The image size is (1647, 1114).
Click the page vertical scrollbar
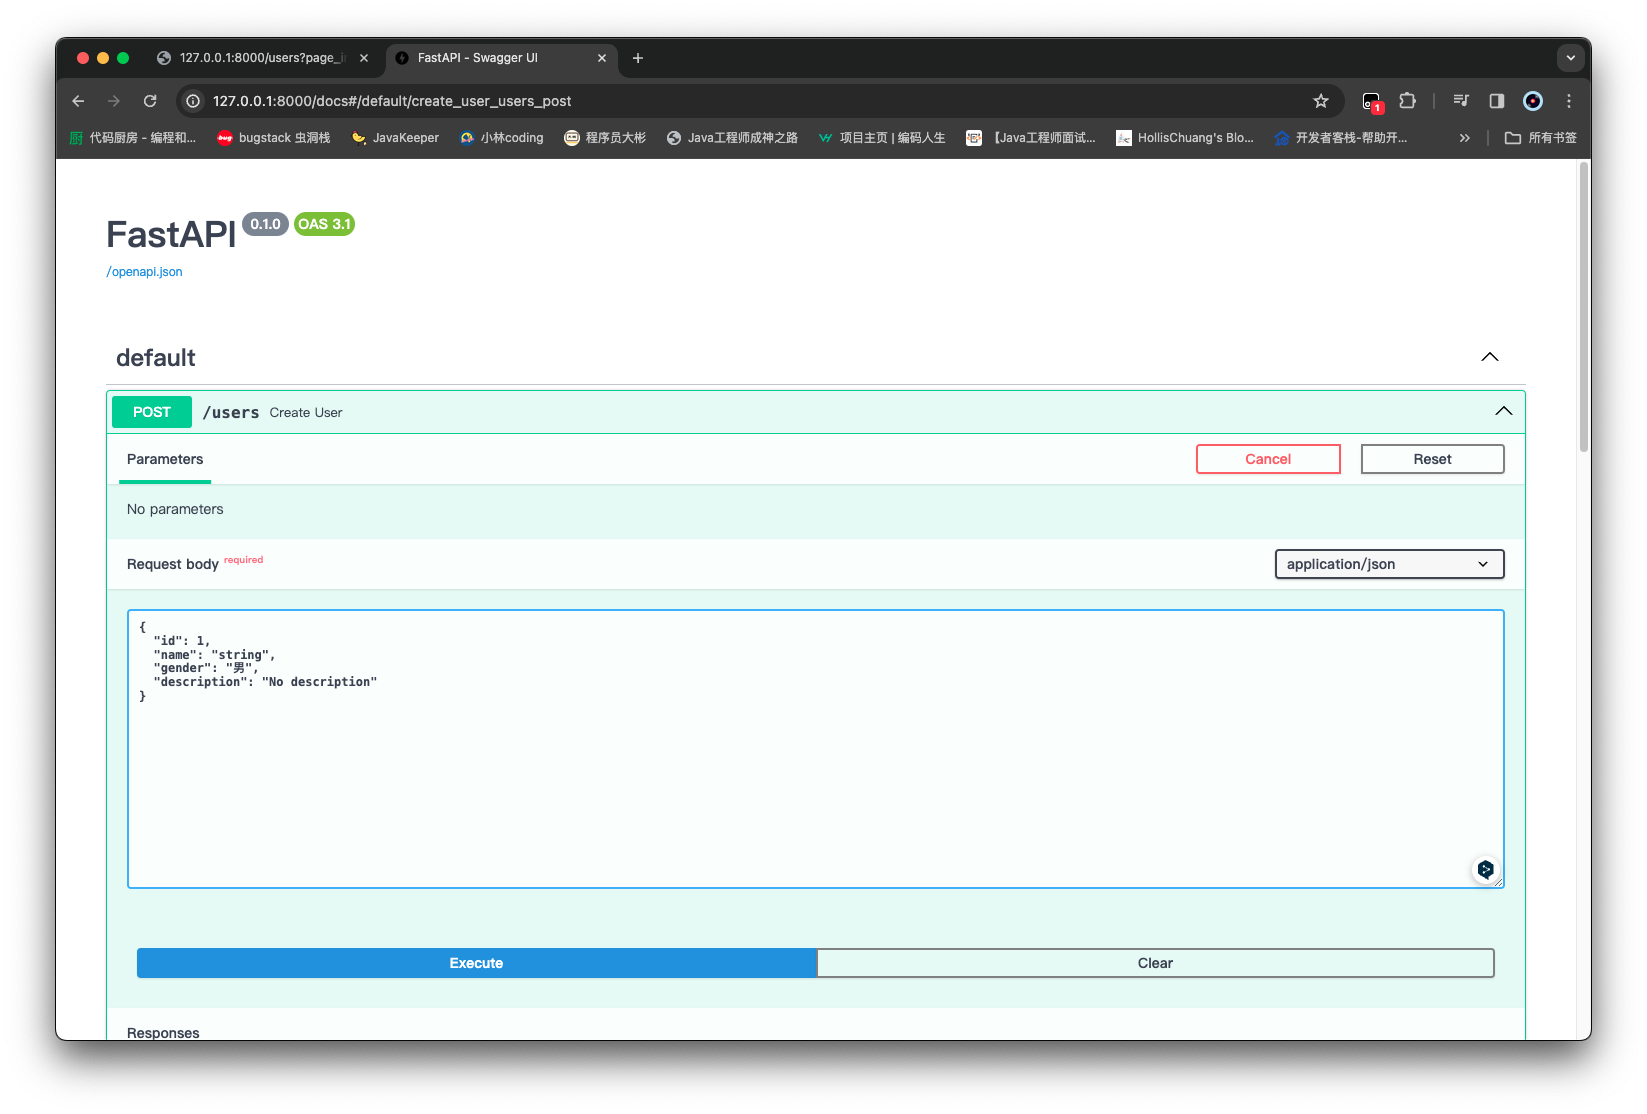[x=1584, y=306]
